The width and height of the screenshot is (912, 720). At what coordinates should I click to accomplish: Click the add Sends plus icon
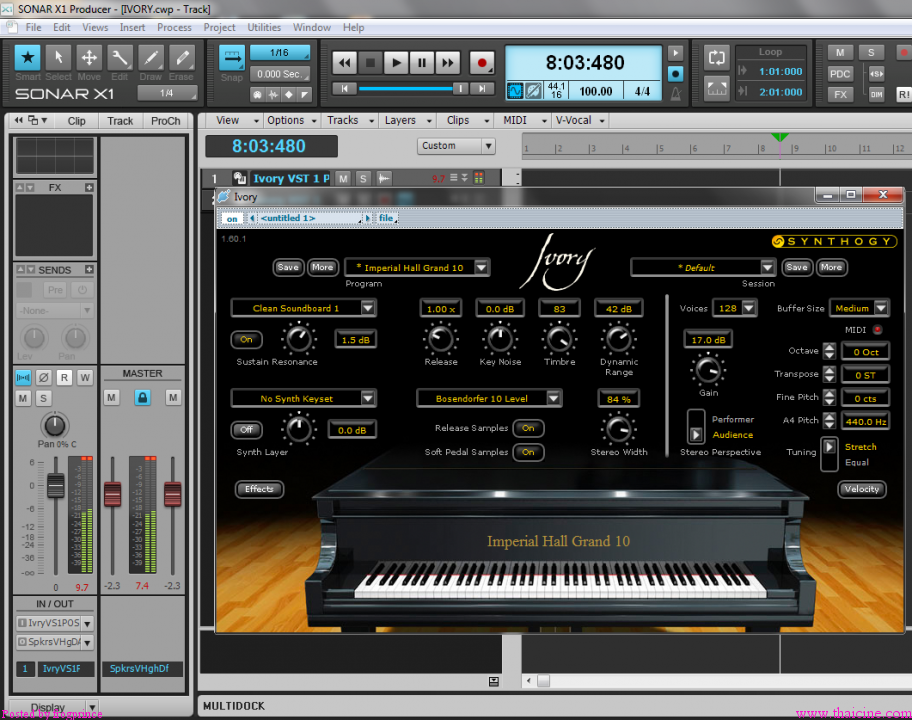coord(89,269)
